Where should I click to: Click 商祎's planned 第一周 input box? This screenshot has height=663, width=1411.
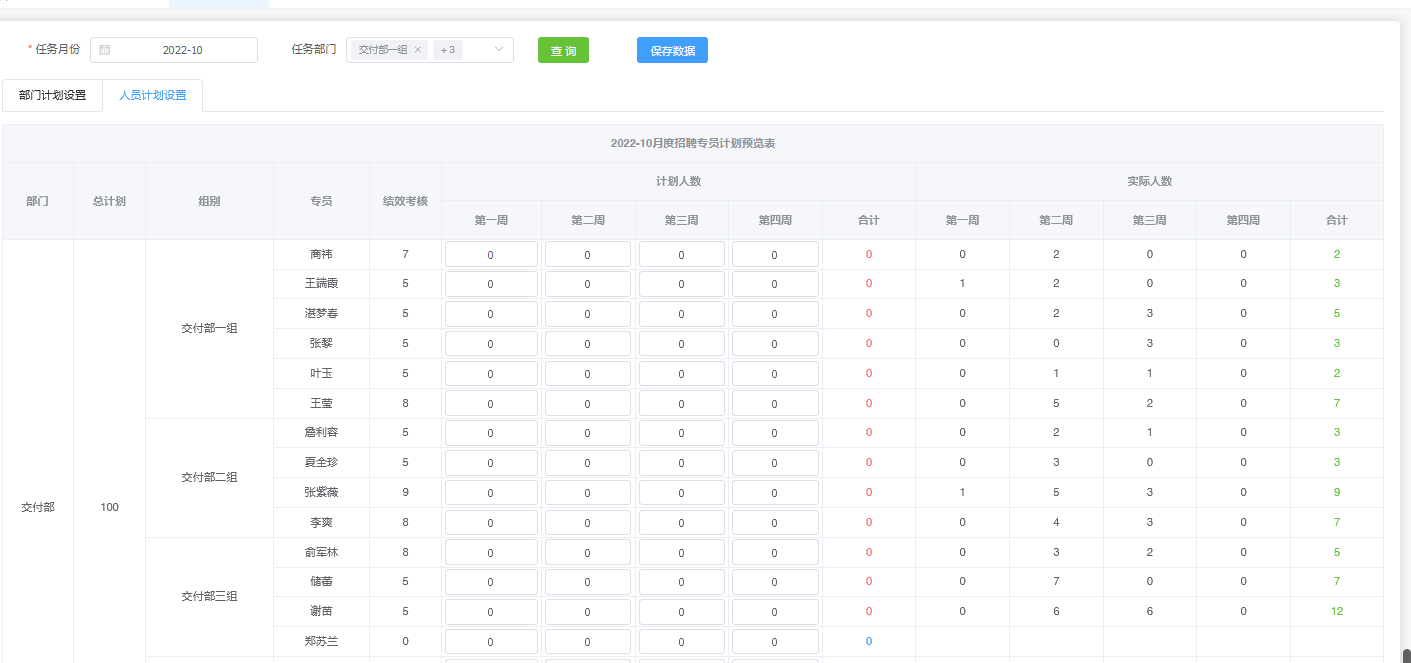click(x=491, y=255)
